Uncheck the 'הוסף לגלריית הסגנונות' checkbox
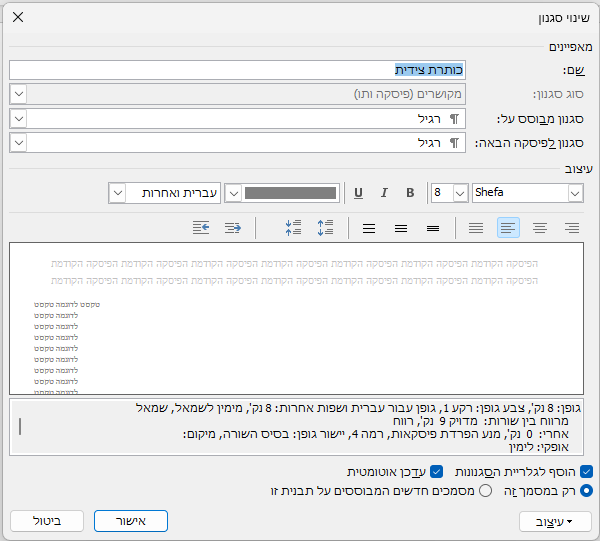Screen dimensions: 600x541 (x=586, y=471)
